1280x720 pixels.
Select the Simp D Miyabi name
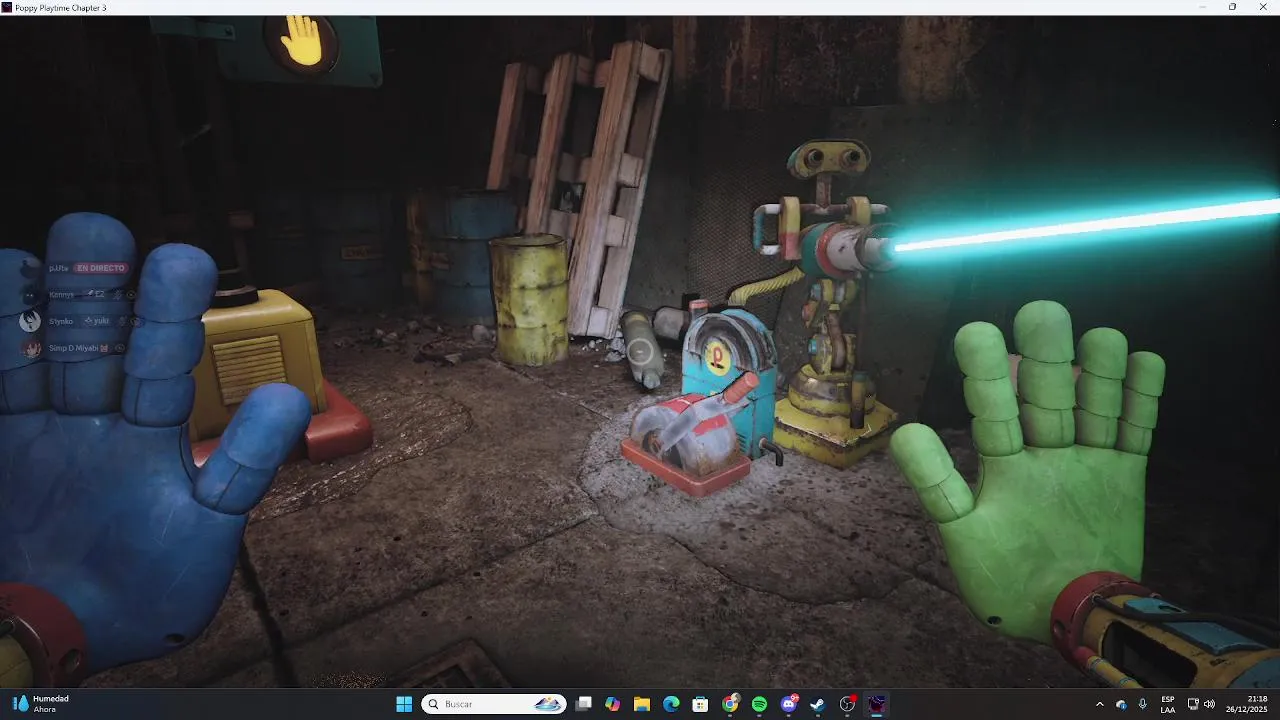(x=72, y=348)
